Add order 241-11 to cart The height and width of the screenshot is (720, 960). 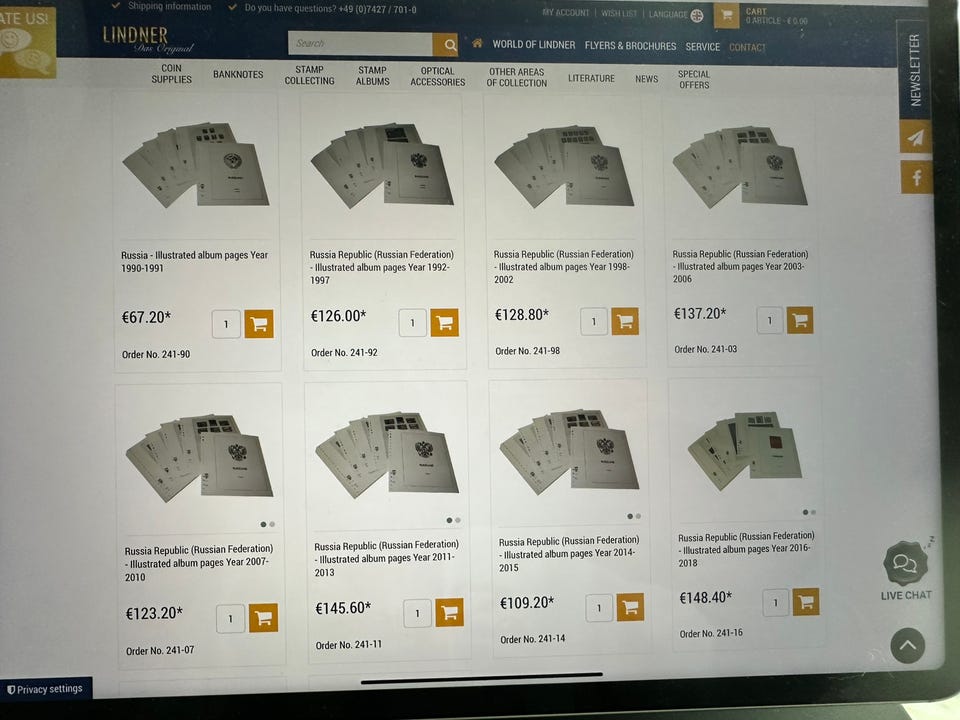point(449,612)
